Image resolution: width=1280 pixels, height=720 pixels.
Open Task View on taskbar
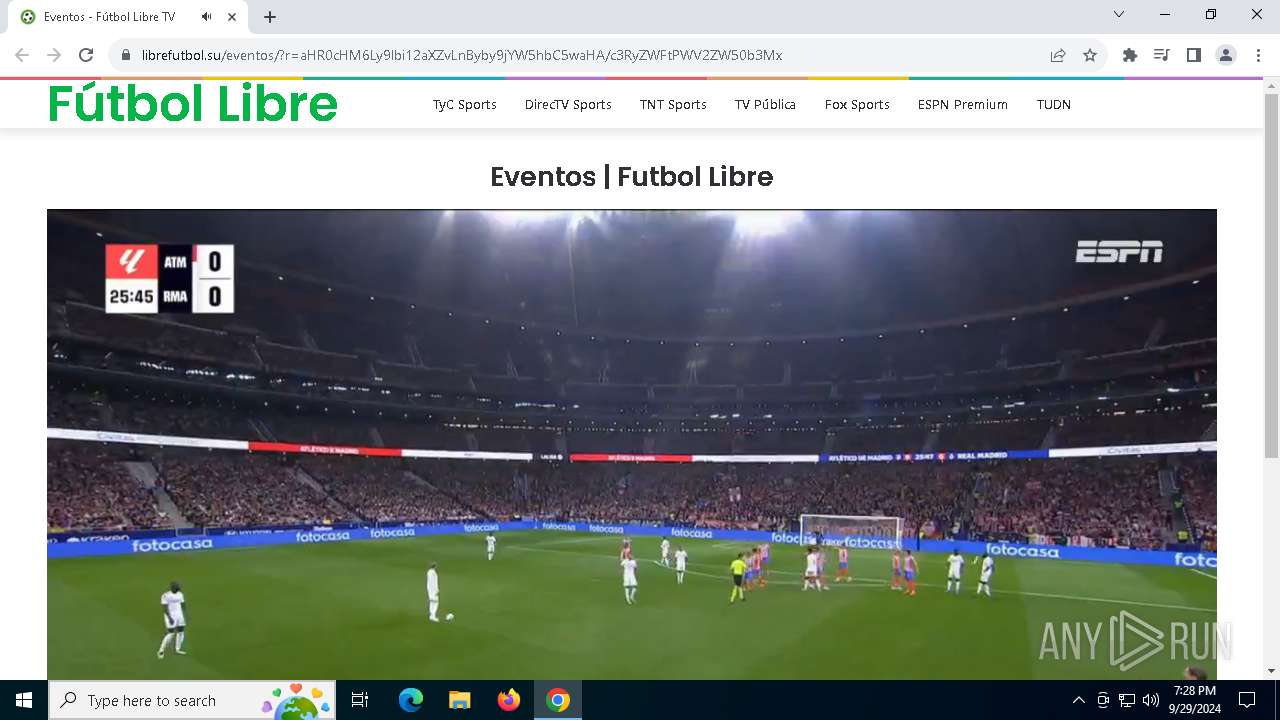[x=361, y=700]
